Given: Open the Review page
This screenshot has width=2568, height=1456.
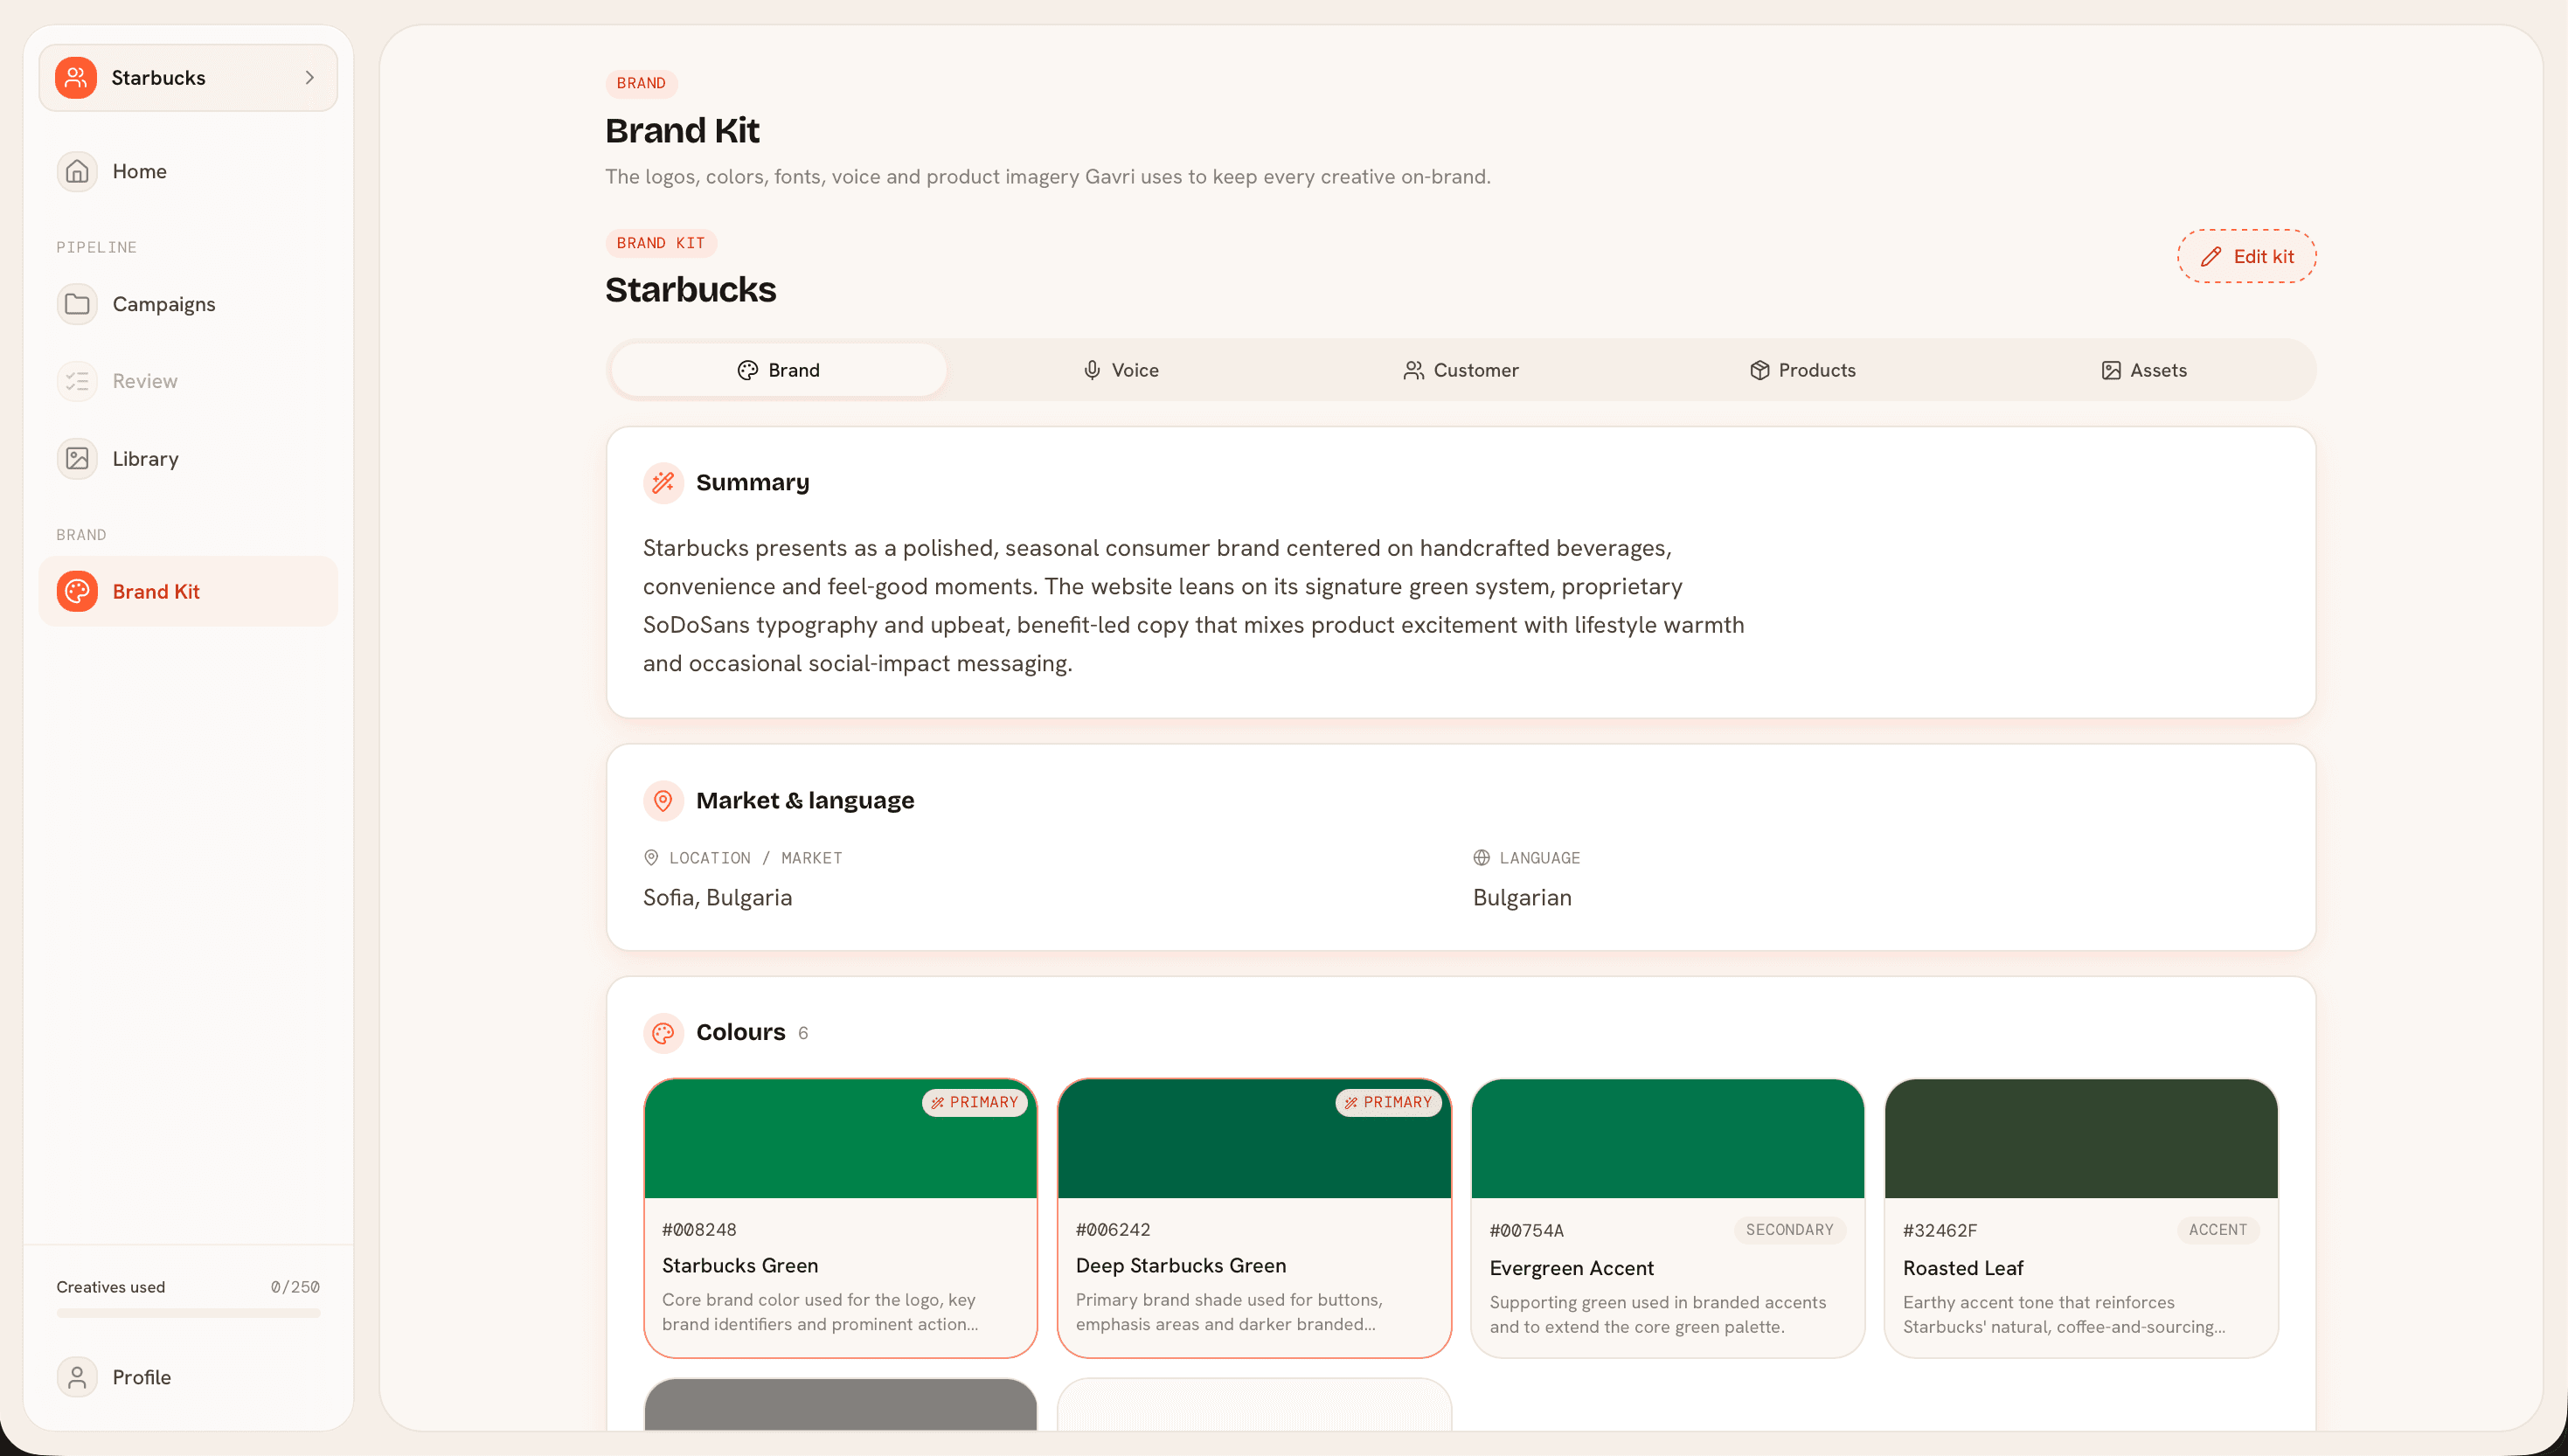Looking at the screenshot, I should click(x=188, y=381).
